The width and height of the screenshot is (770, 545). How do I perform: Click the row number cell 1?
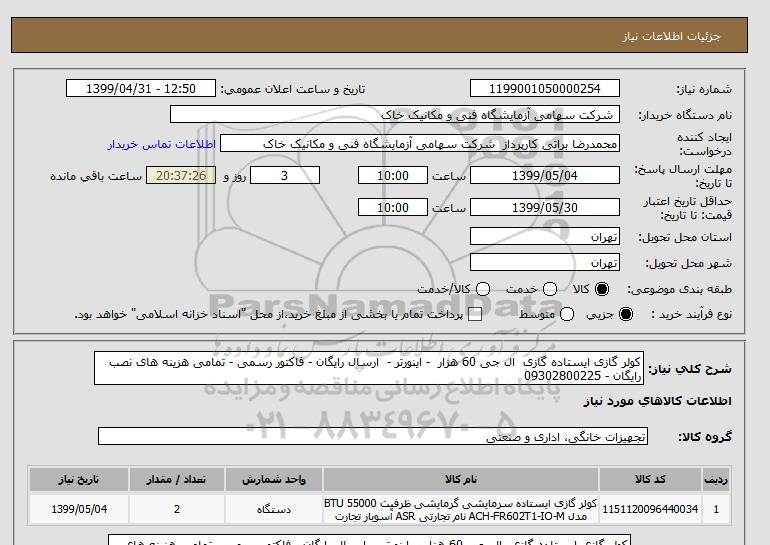pos(716,509)
